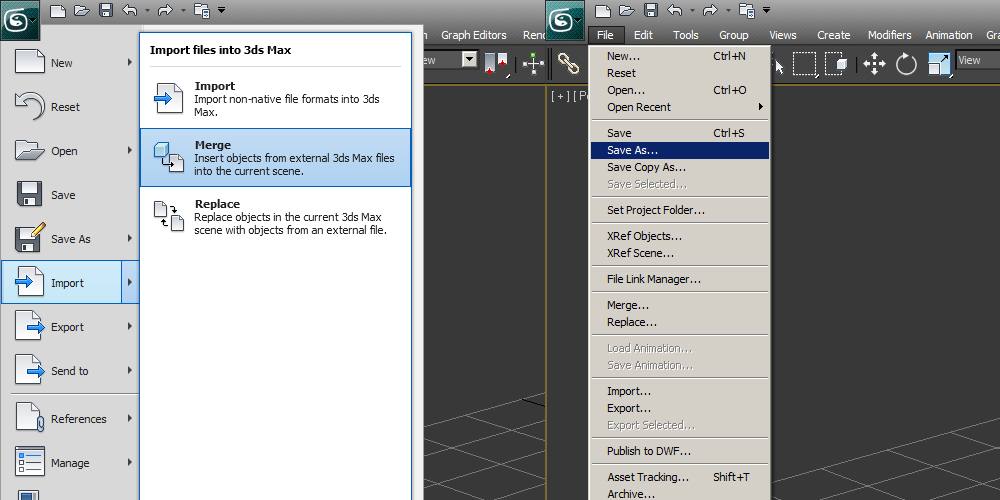1000x500 pixels.
Task: Choose Merge… in classic File menu
Action: click(680, 305)
